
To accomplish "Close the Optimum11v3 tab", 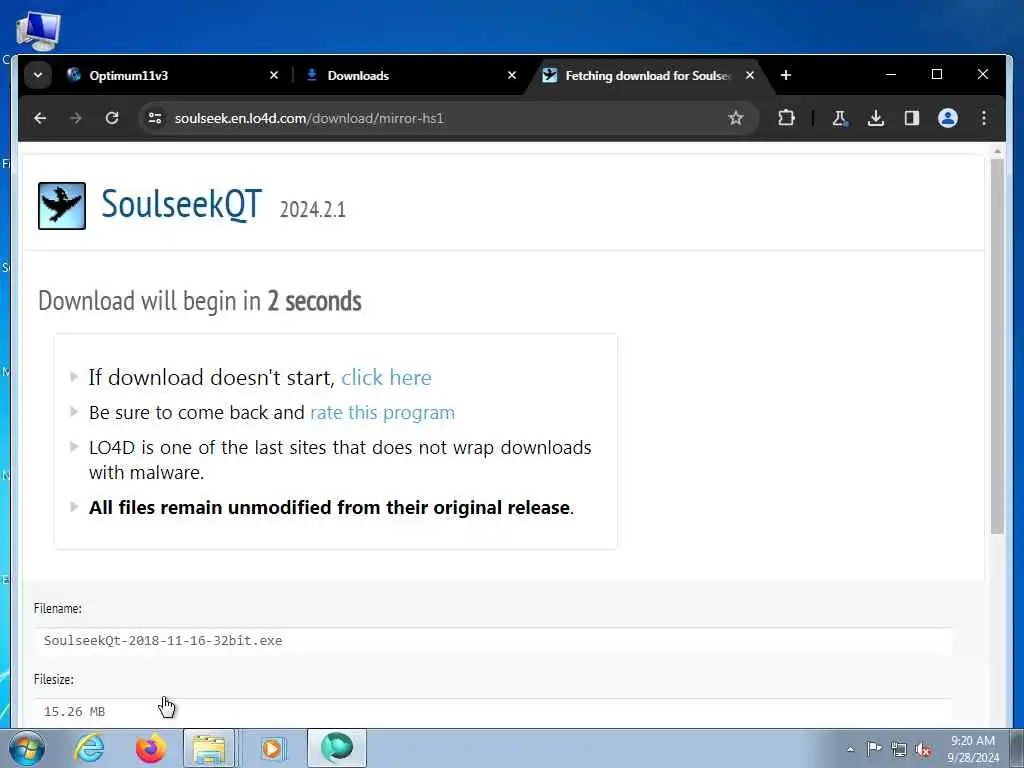I will point(274,76).
